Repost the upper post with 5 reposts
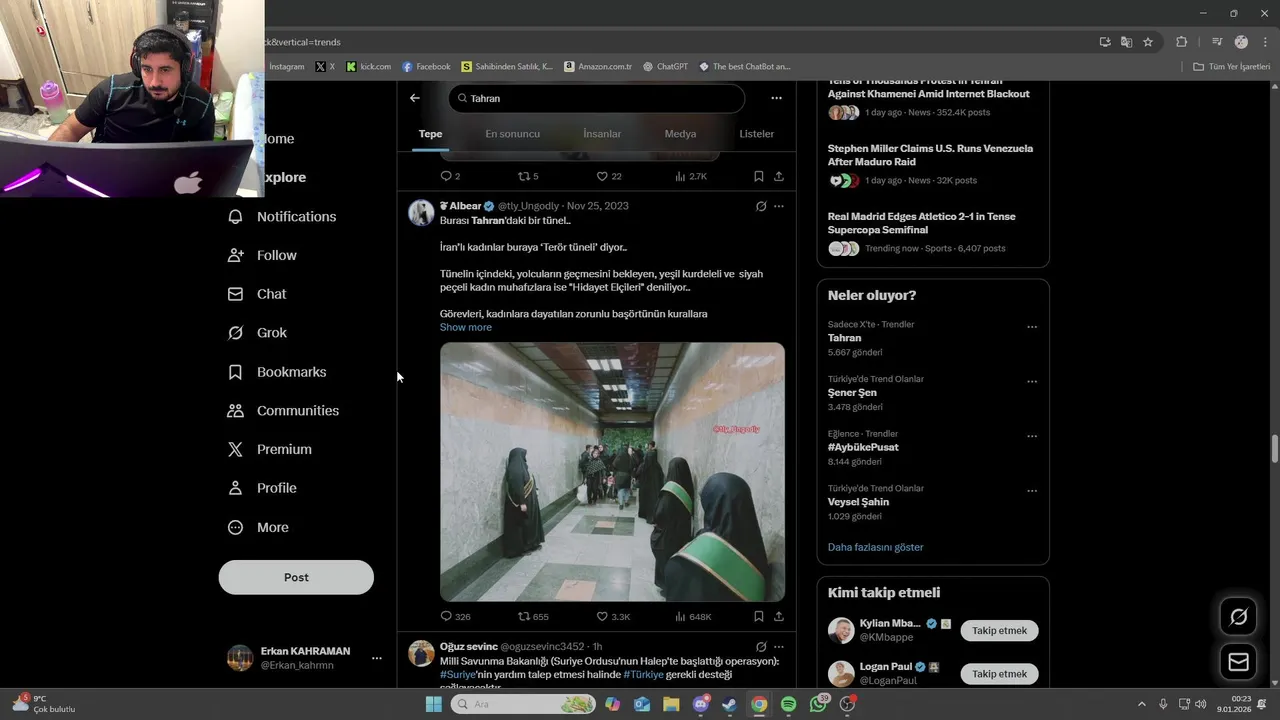The width and height of the screenshot is (1280, 720). (529, 176)
